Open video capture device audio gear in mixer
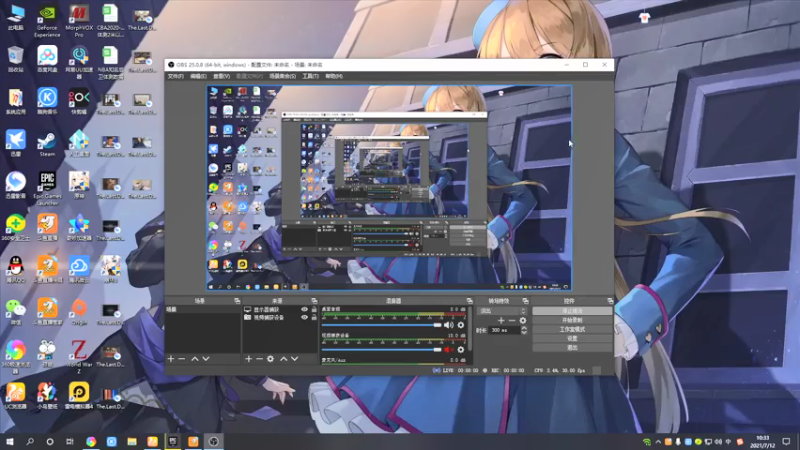Viewport: 800px width, 450px height. point(461,349)
